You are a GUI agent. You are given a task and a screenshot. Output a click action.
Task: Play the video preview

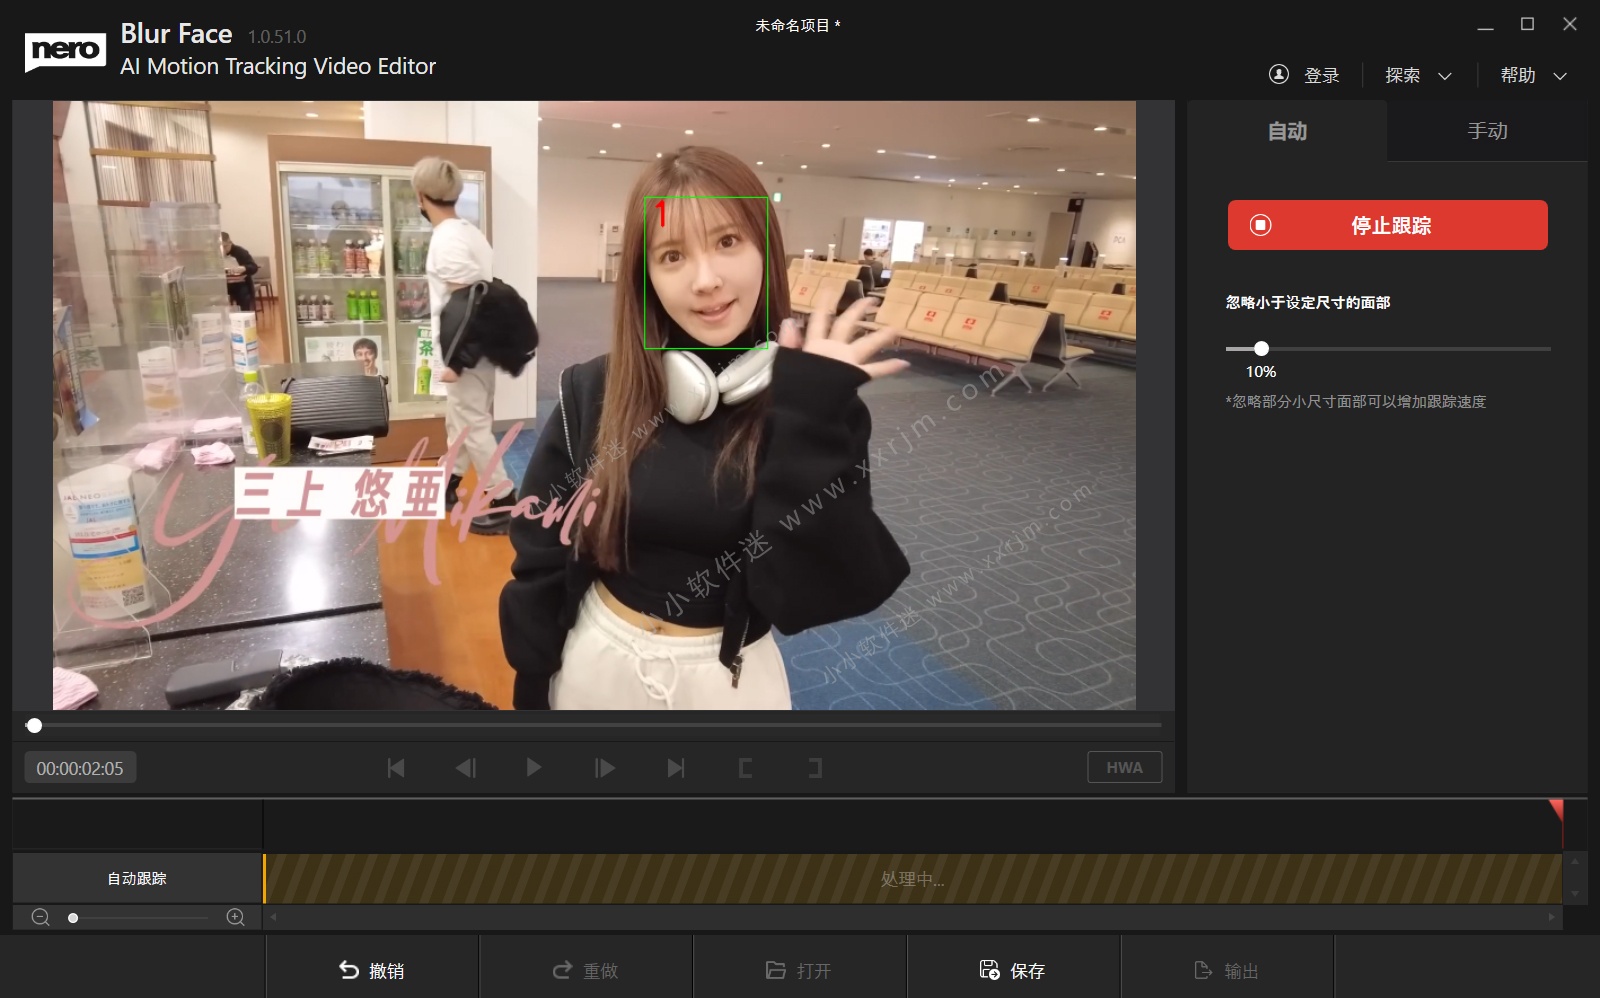tap(534, 768)
